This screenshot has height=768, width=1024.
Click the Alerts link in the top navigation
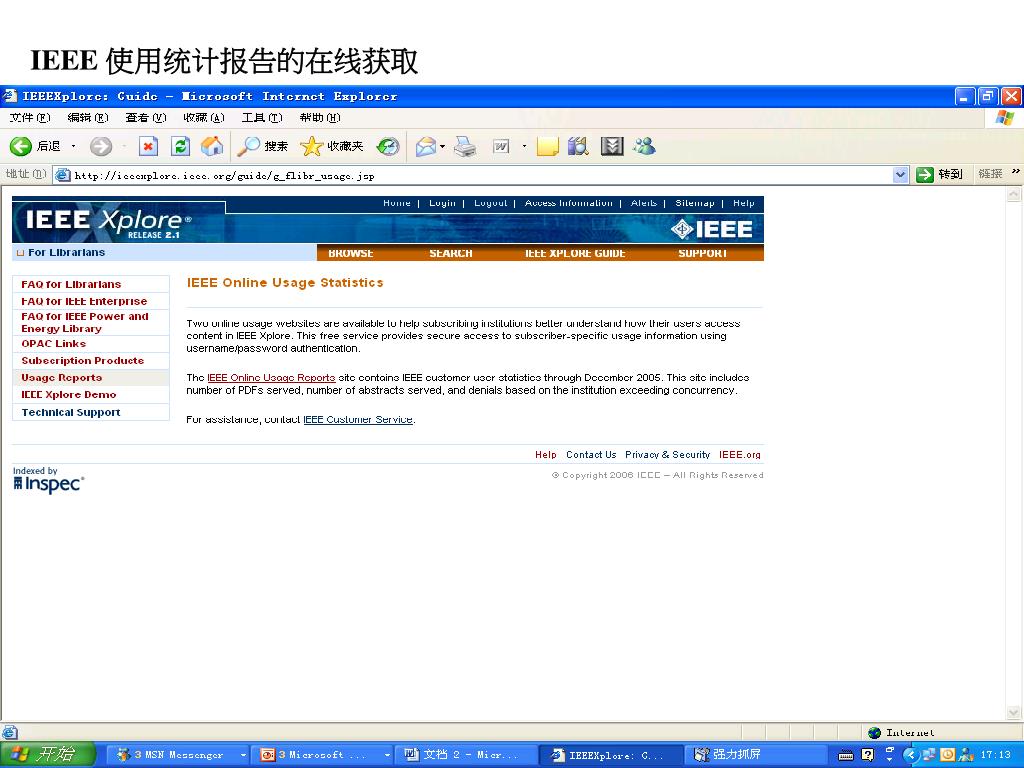coord(644,203)
